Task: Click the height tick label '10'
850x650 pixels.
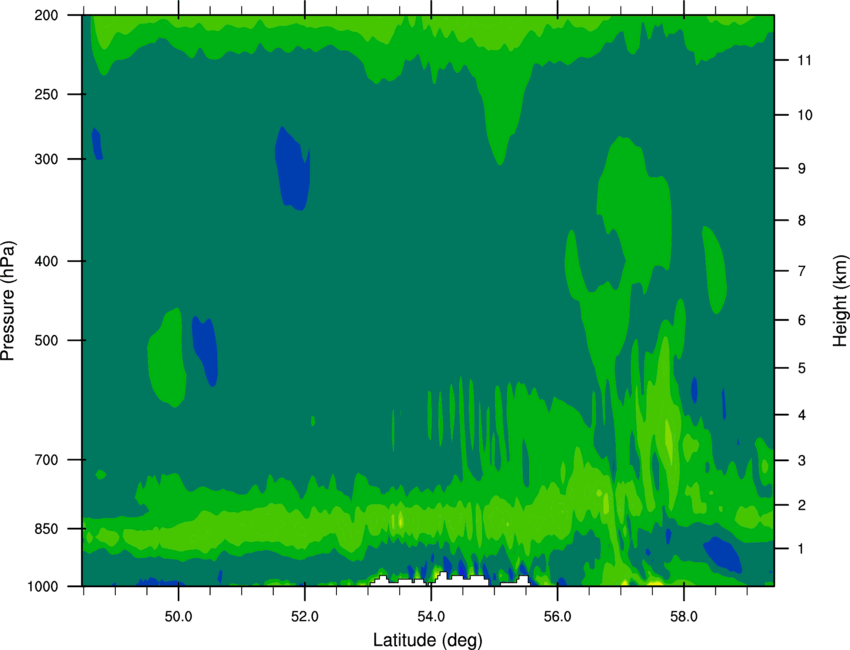Action: pyautogui.click(x=804, y=115)
